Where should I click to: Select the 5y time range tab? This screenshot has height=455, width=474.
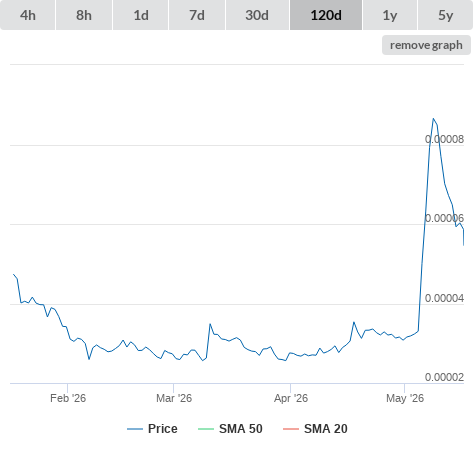(x=446, y=15)
